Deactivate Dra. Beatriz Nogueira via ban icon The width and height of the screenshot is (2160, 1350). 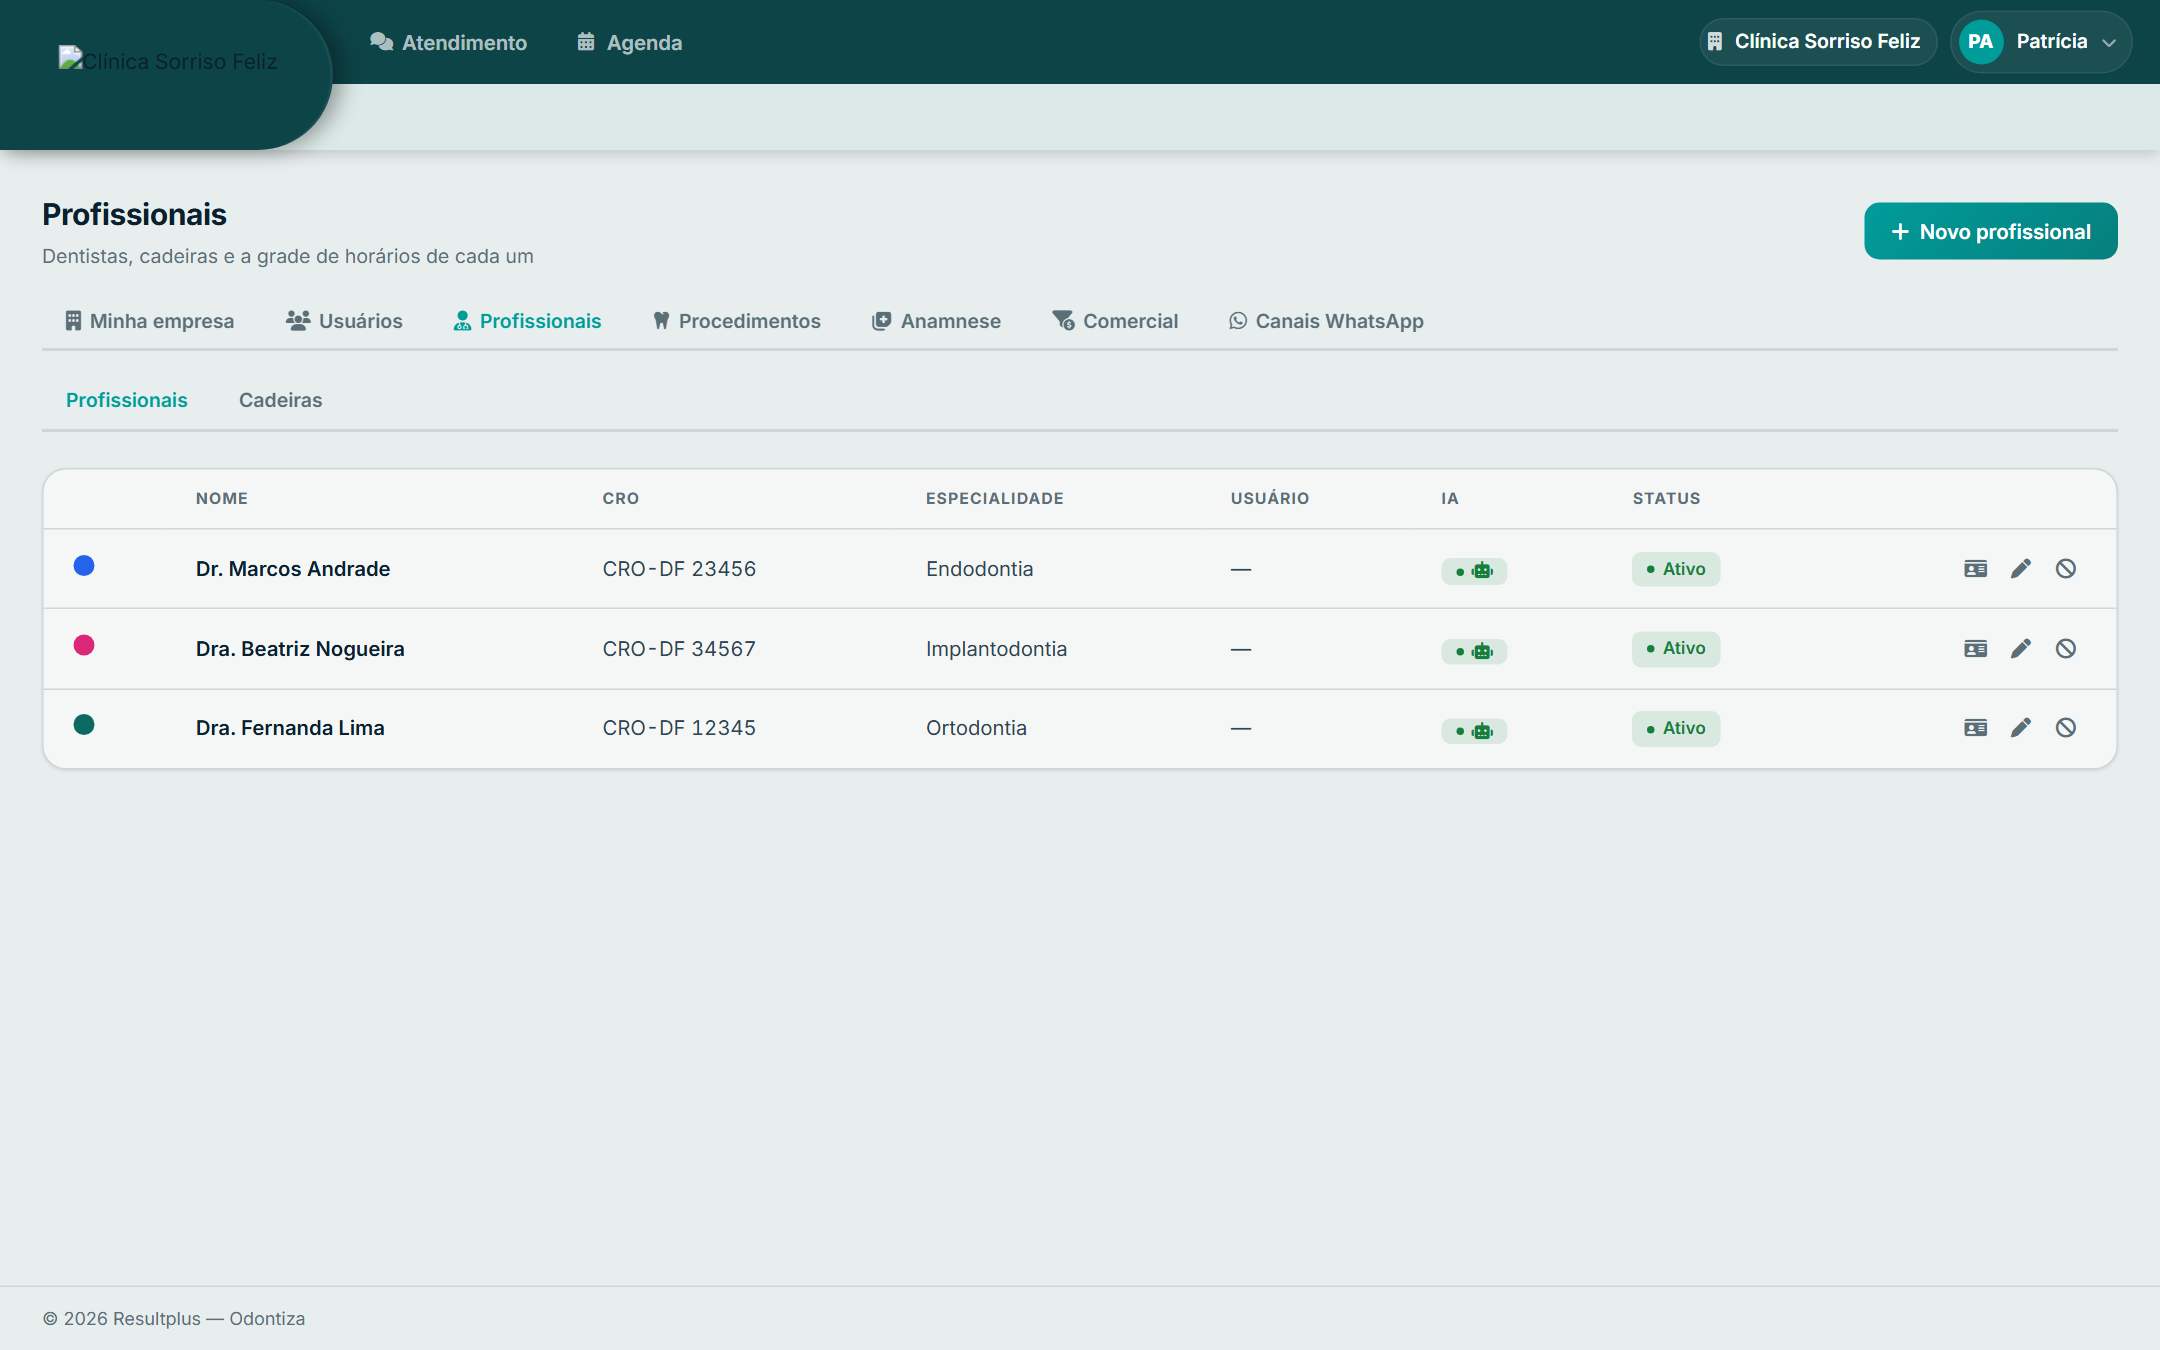tap(2066, 649)
